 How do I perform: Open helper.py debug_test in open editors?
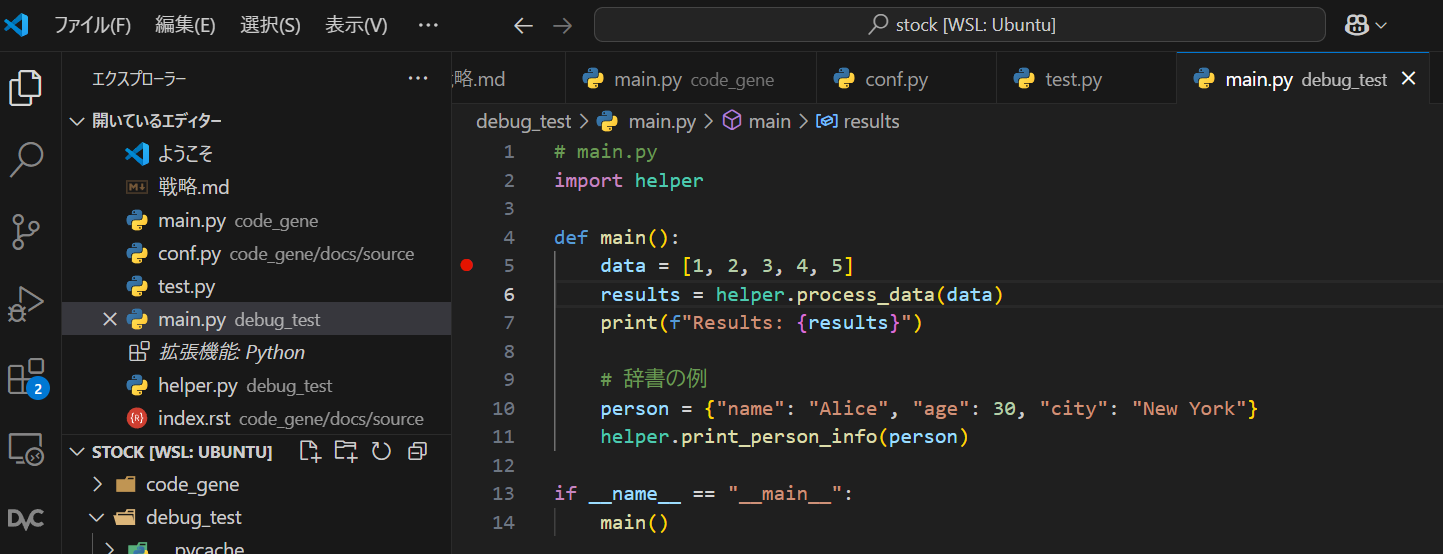pyautogui.click(x=256, y=386)
